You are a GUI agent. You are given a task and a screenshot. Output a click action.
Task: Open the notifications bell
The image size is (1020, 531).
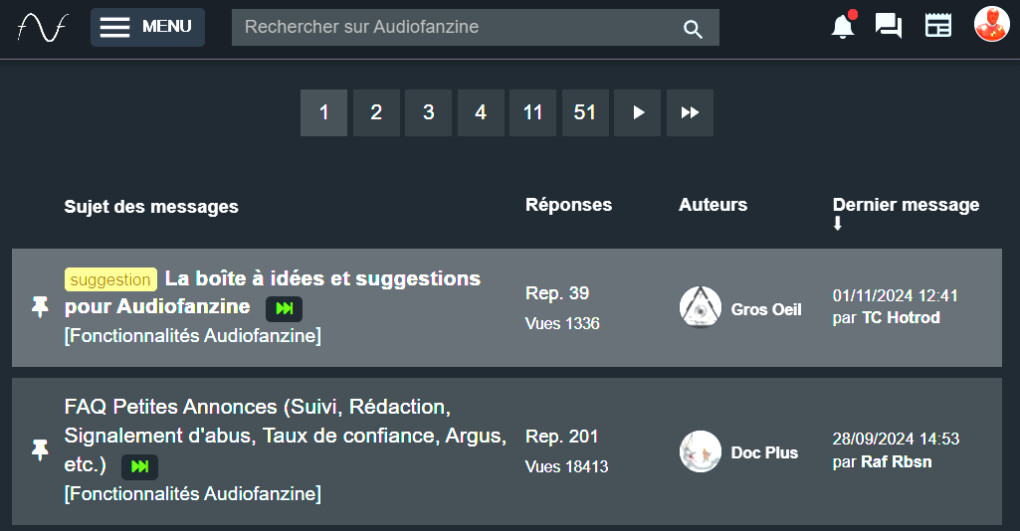coord(843,25)
